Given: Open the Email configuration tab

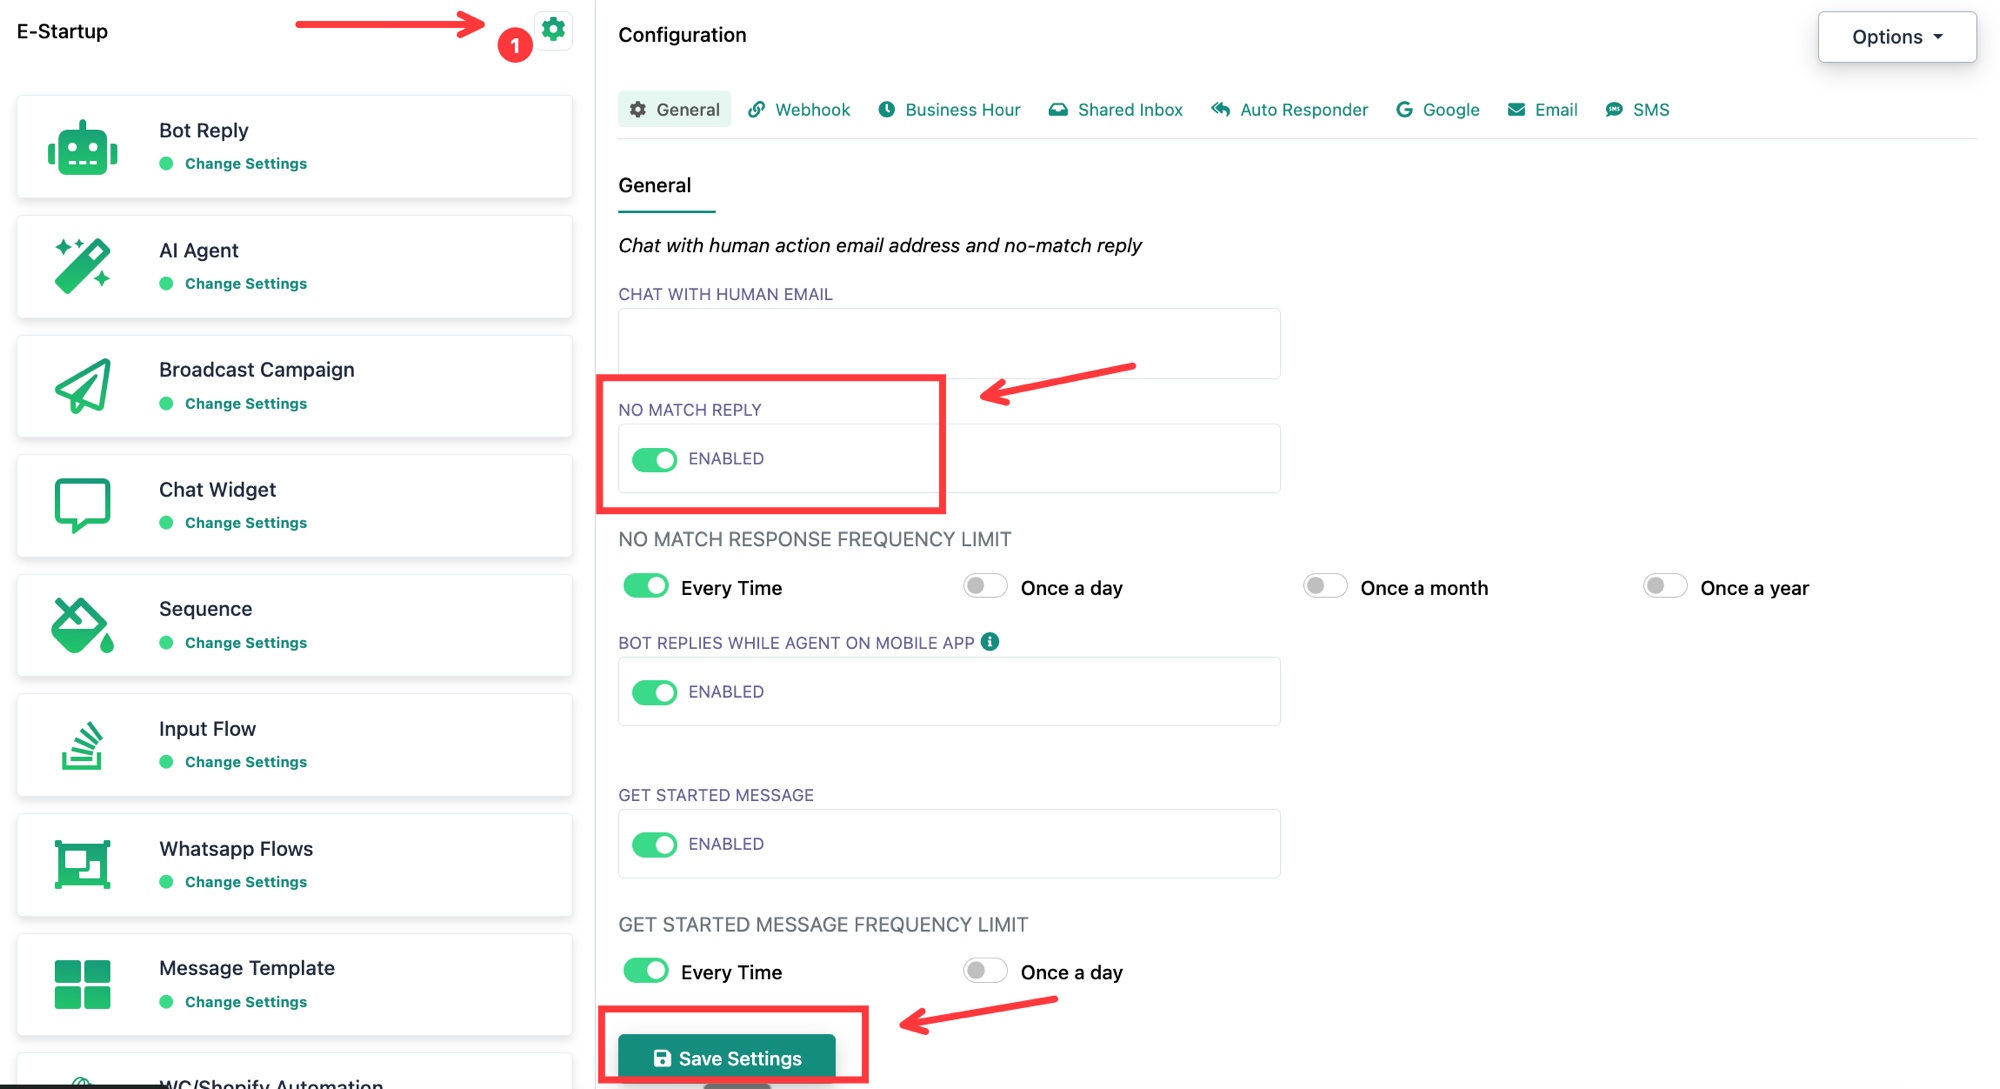Looking at the screenshot, I should click(x=1542, y=109).
